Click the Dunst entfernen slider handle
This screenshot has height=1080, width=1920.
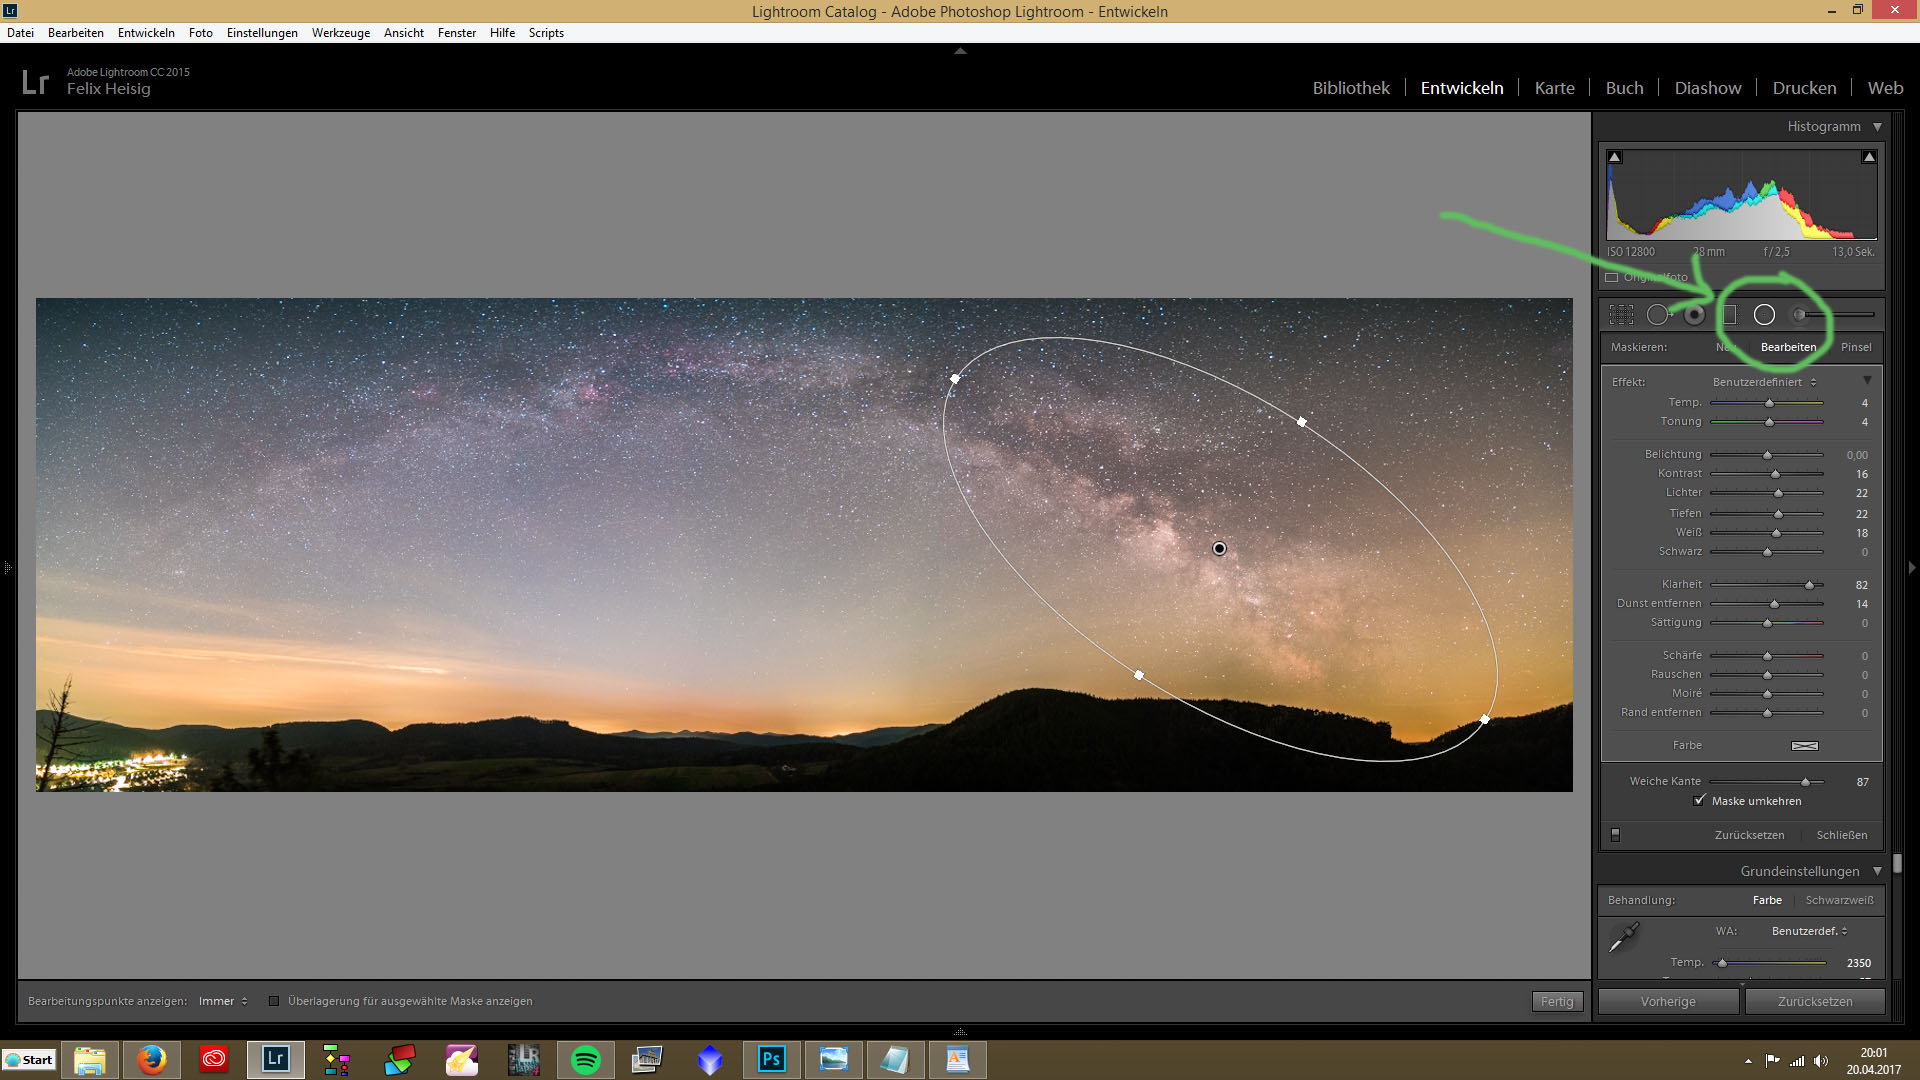[1774, 604]
